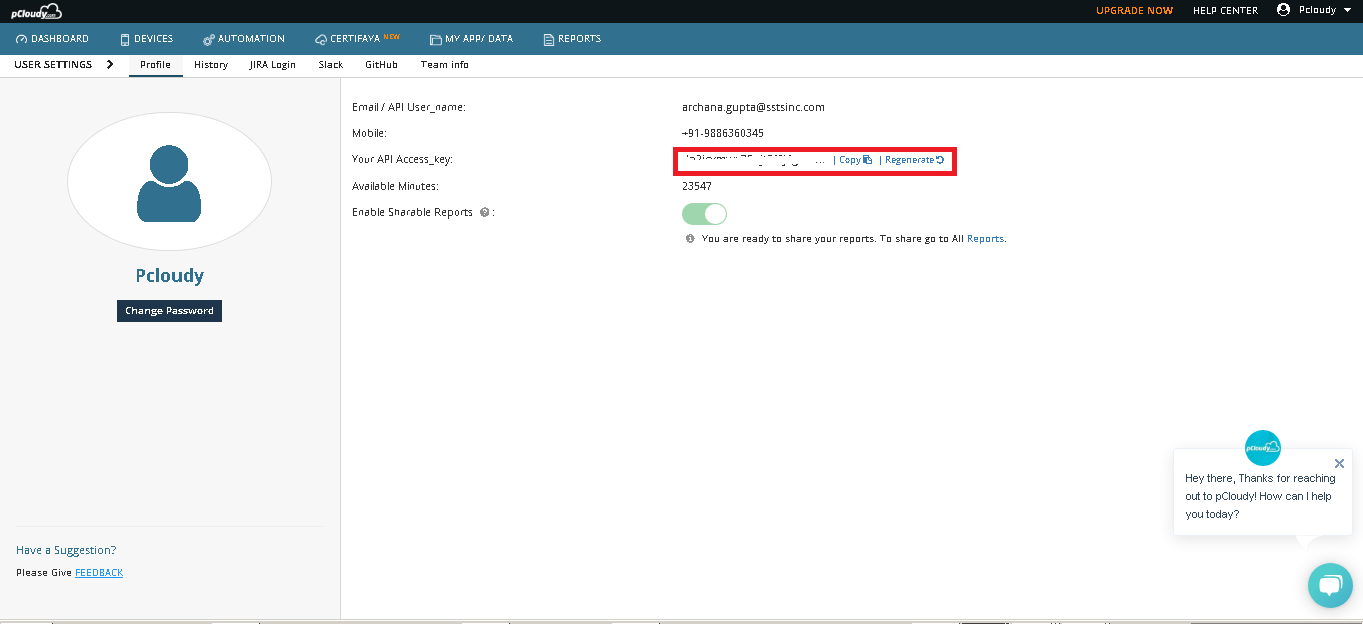1363x624 pixels.
Task: Click the user account avatar icon
Action: [x=1284, y=10]
